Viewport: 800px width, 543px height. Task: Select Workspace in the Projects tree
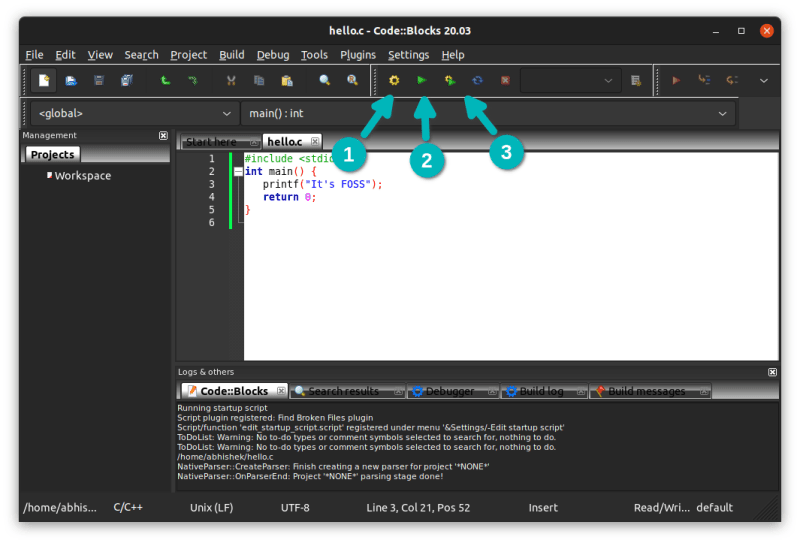coord(82,176)
